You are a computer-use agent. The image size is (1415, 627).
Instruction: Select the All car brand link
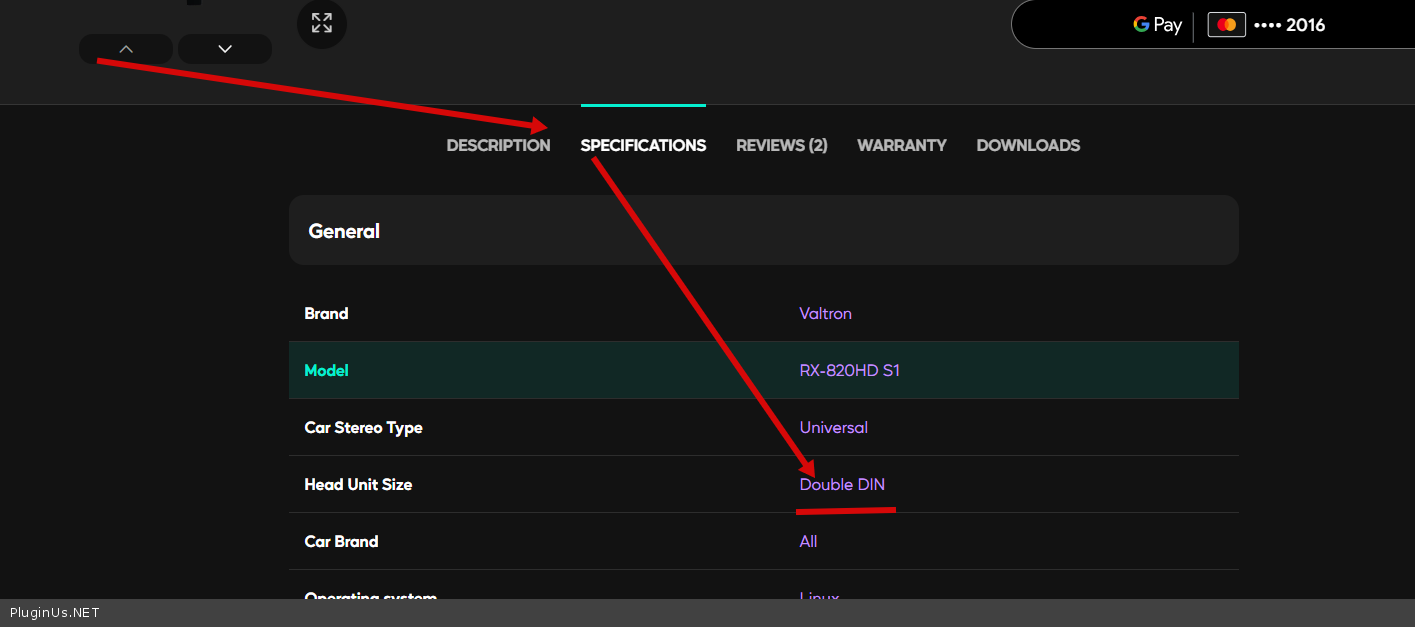[x=808, y=541]
